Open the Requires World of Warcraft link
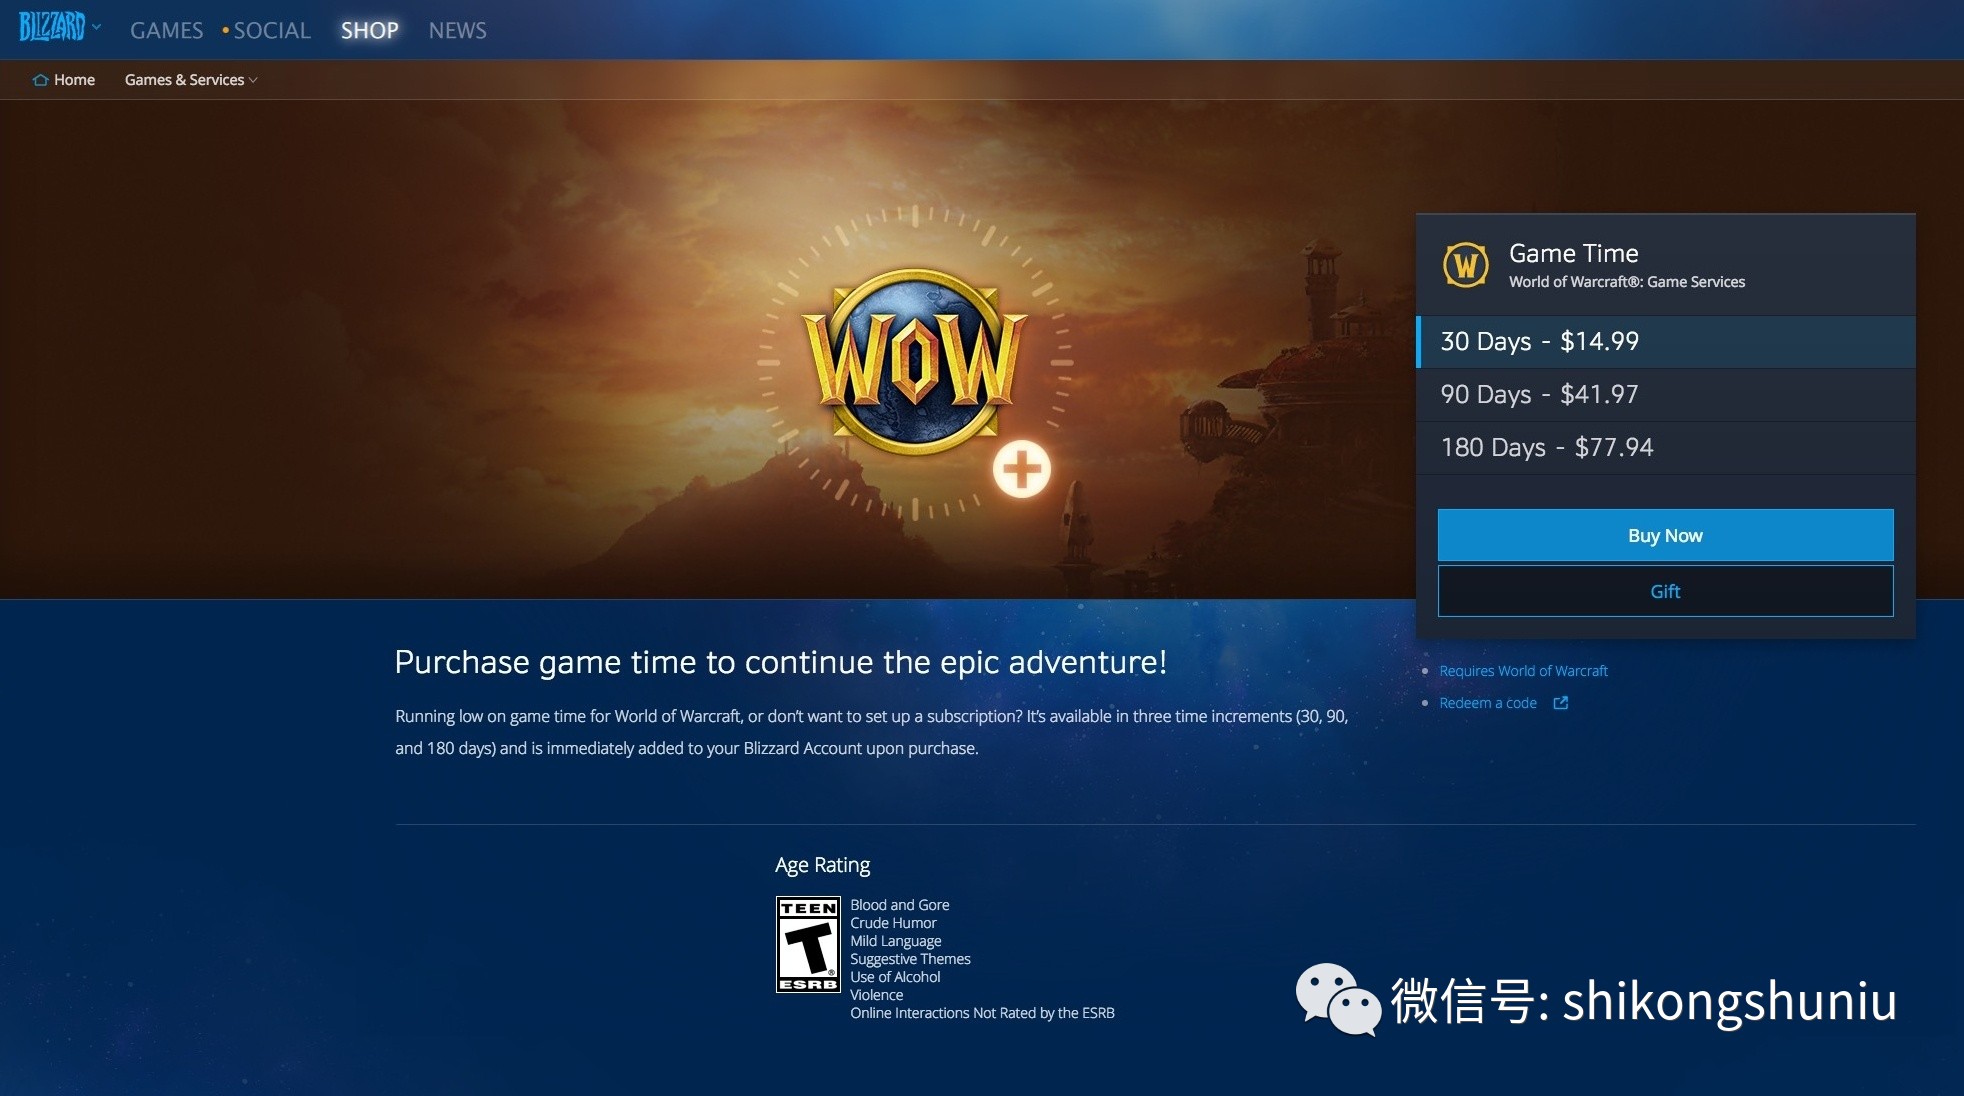 (x=1523, y=671)
